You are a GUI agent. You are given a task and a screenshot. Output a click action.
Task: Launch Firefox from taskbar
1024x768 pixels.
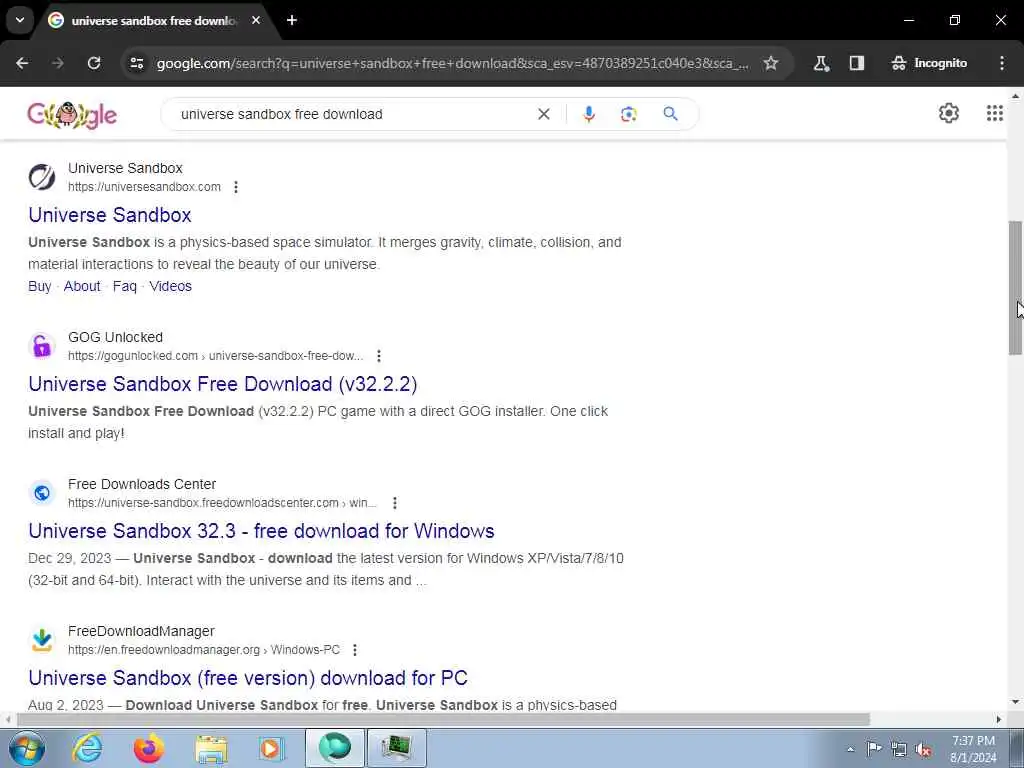click(149, 748)
